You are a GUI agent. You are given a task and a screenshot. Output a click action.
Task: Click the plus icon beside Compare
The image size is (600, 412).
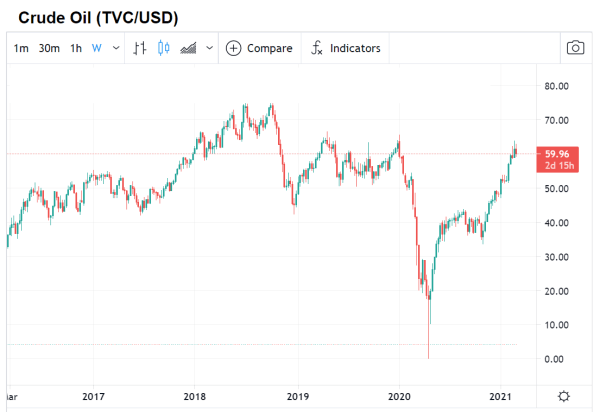pos(233,48)
